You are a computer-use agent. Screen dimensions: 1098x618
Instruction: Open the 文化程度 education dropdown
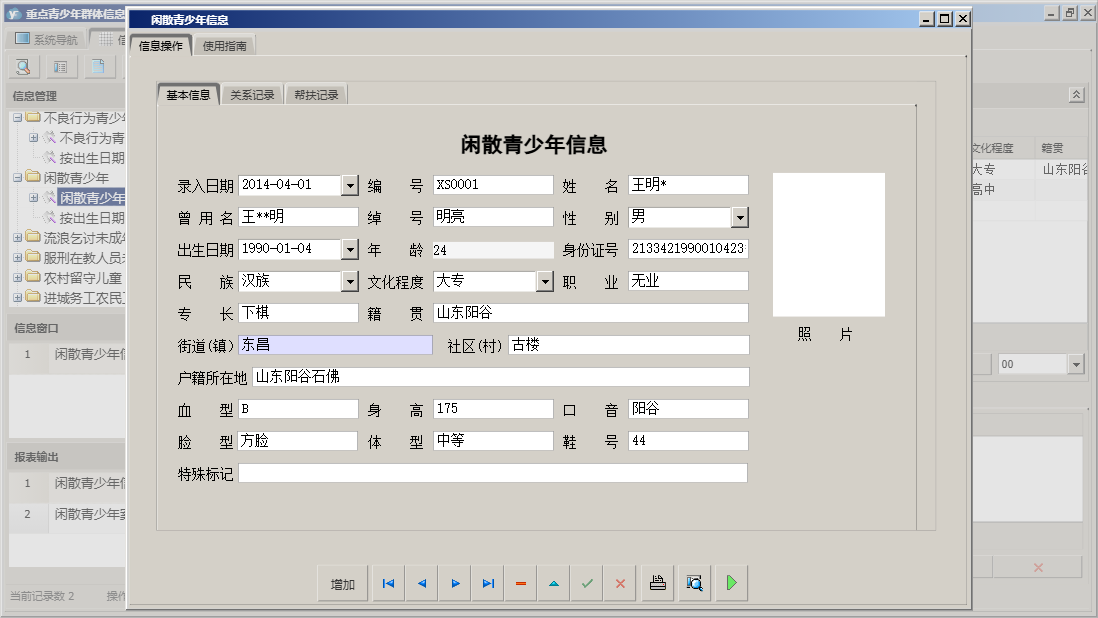(x=545, y=281)
